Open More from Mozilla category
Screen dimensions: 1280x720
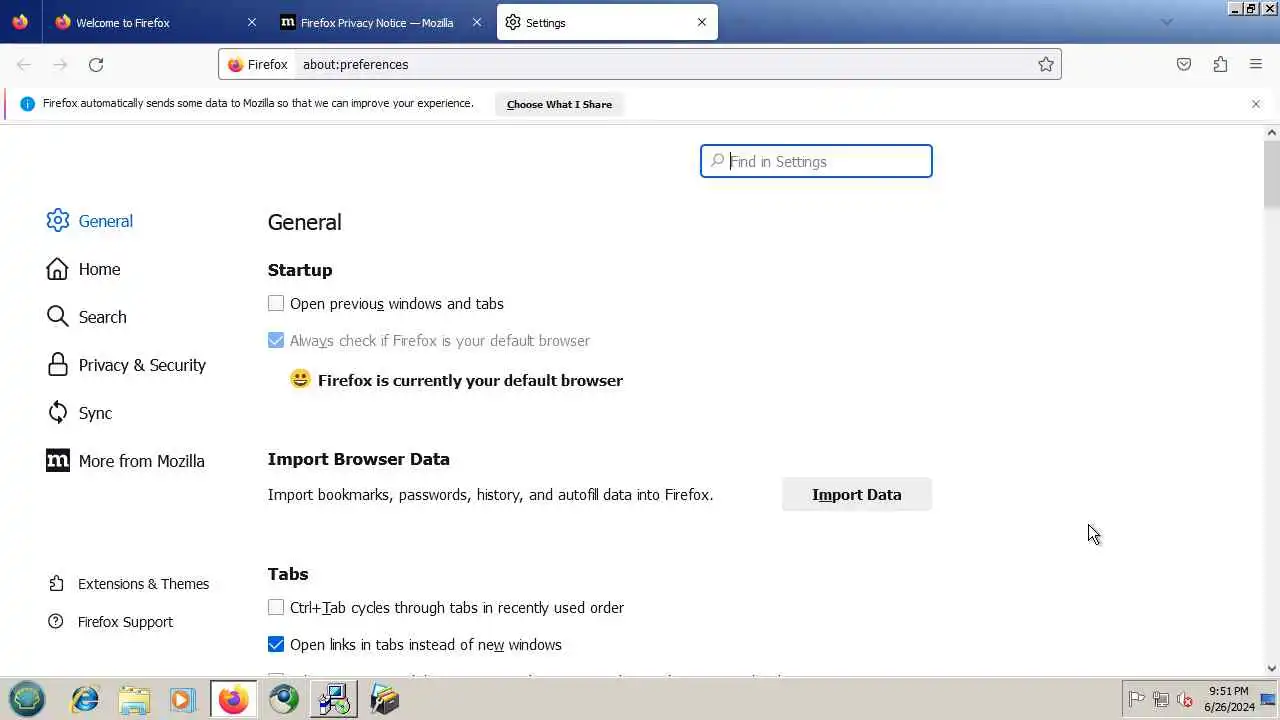point(126,461)
